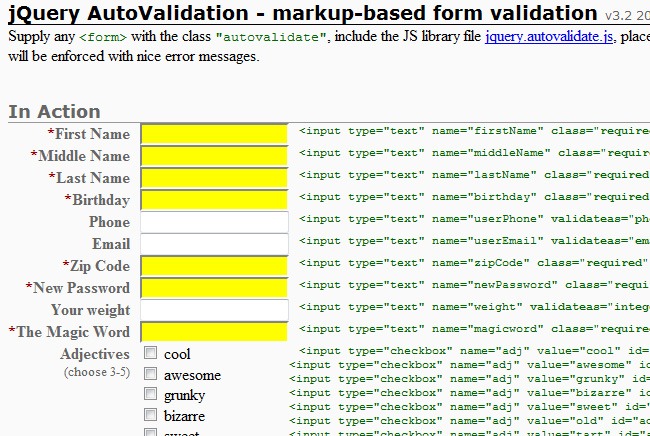Viewport: 650px width, 436px height.
Task: Select the Adjectives label
Action: pyautogui.click(x=95, y=354)
